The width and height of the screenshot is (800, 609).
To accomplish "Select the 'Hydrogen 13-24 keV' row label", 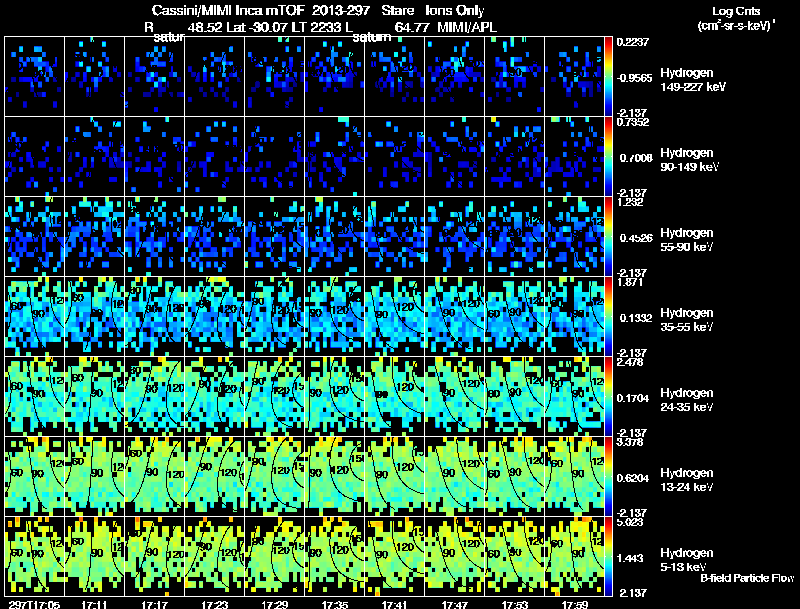I will coord(687,480).
